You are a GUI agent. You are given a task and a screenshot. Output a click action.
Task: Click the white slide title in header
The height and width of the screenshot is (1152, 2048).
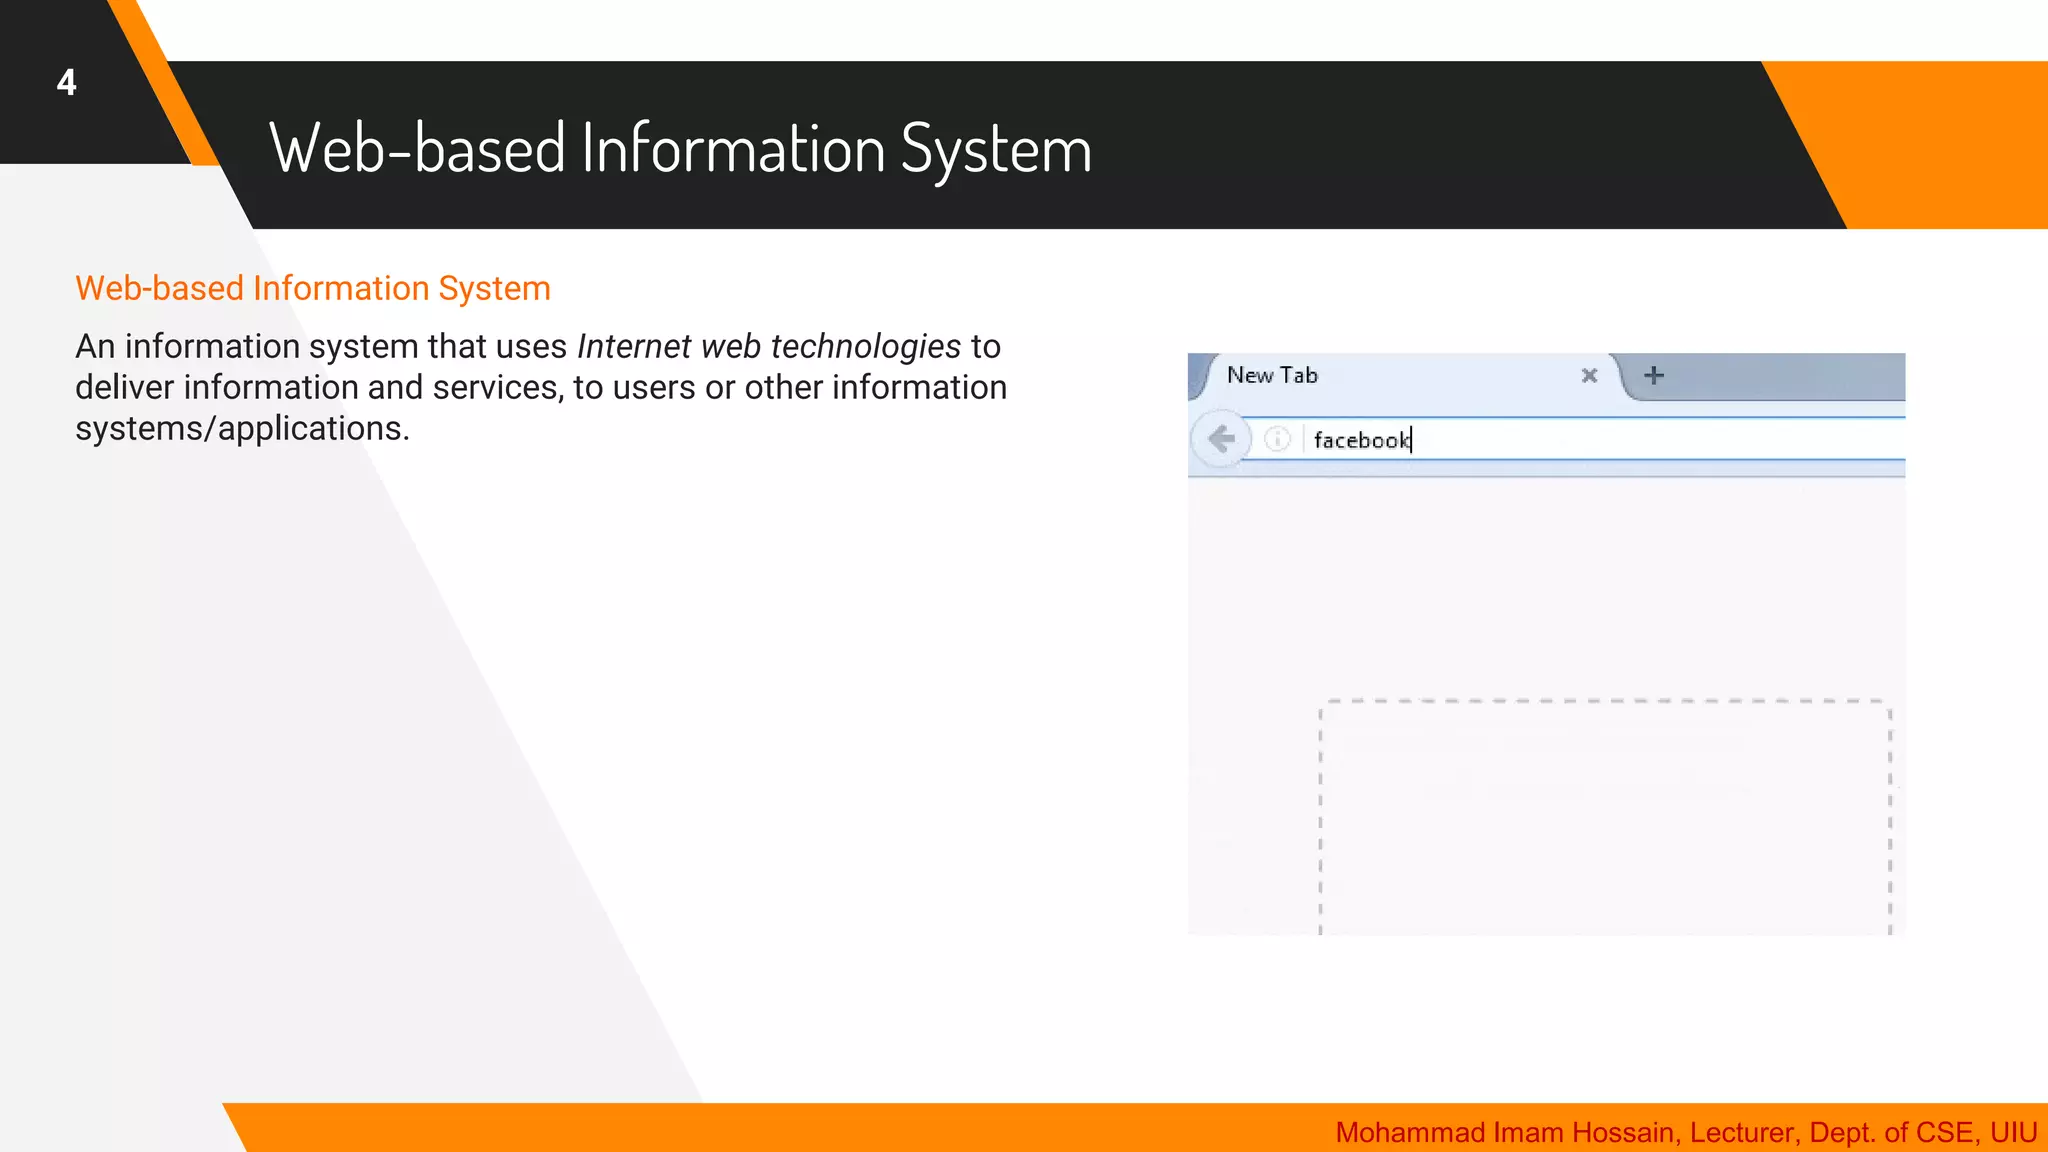680,148
